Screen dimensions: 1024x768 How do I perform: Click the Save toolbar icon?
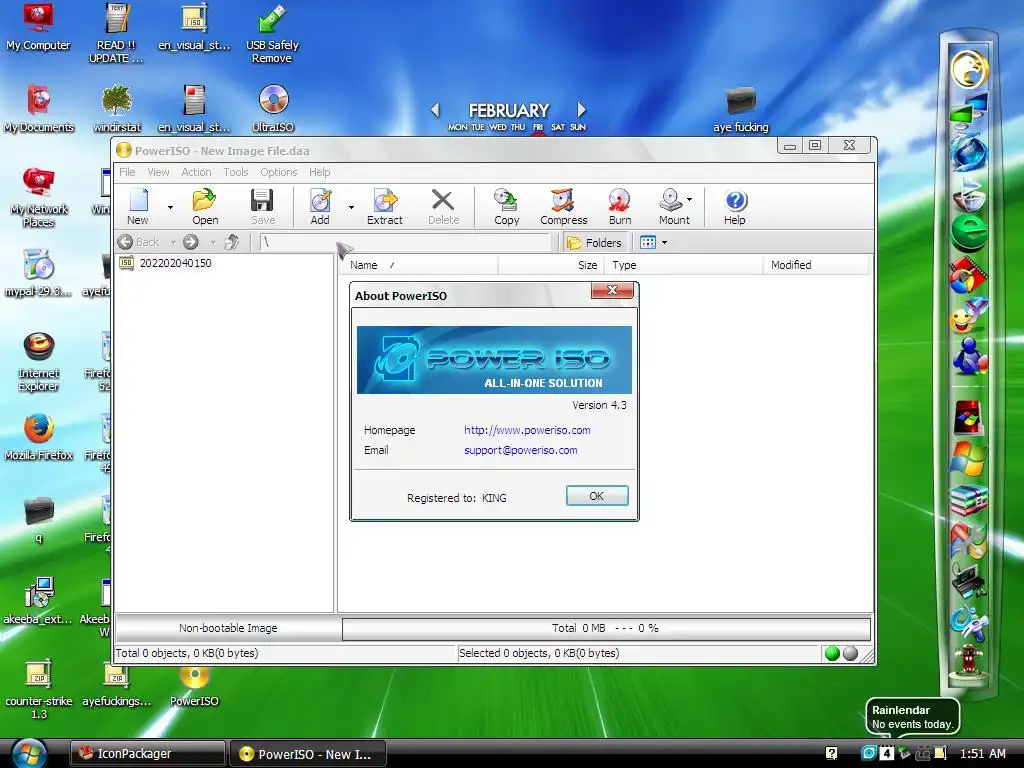(x=263, y=206)
